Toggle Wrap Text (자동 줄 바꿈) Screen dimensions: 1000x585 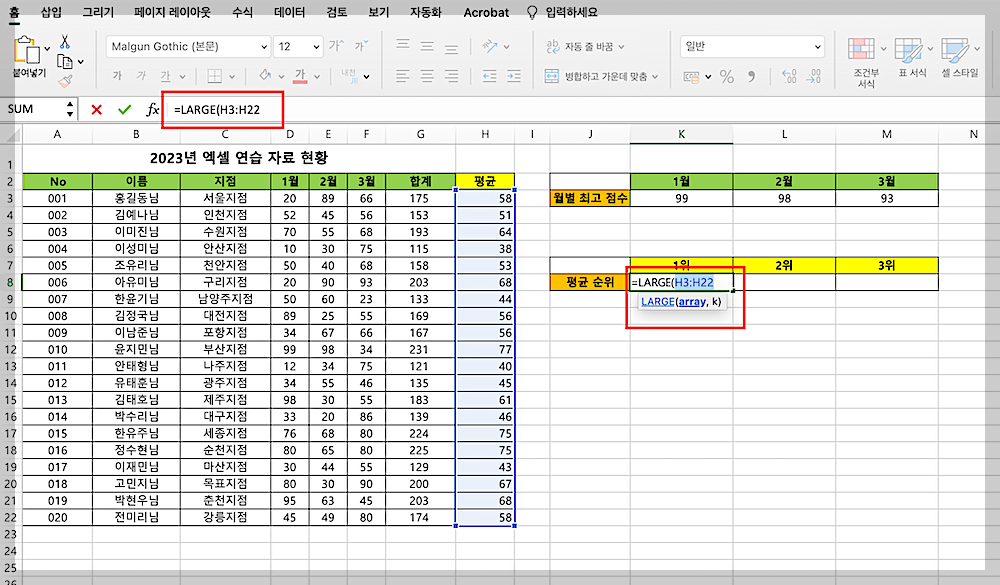(x=585, y=47)
